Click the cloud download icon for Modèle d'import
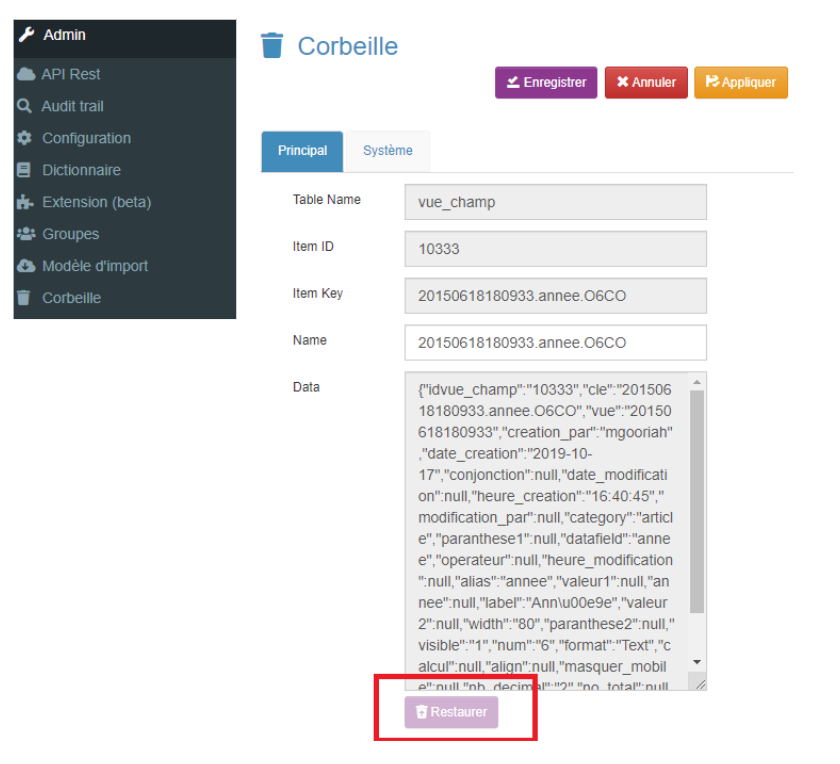 [x=25, y=266]
